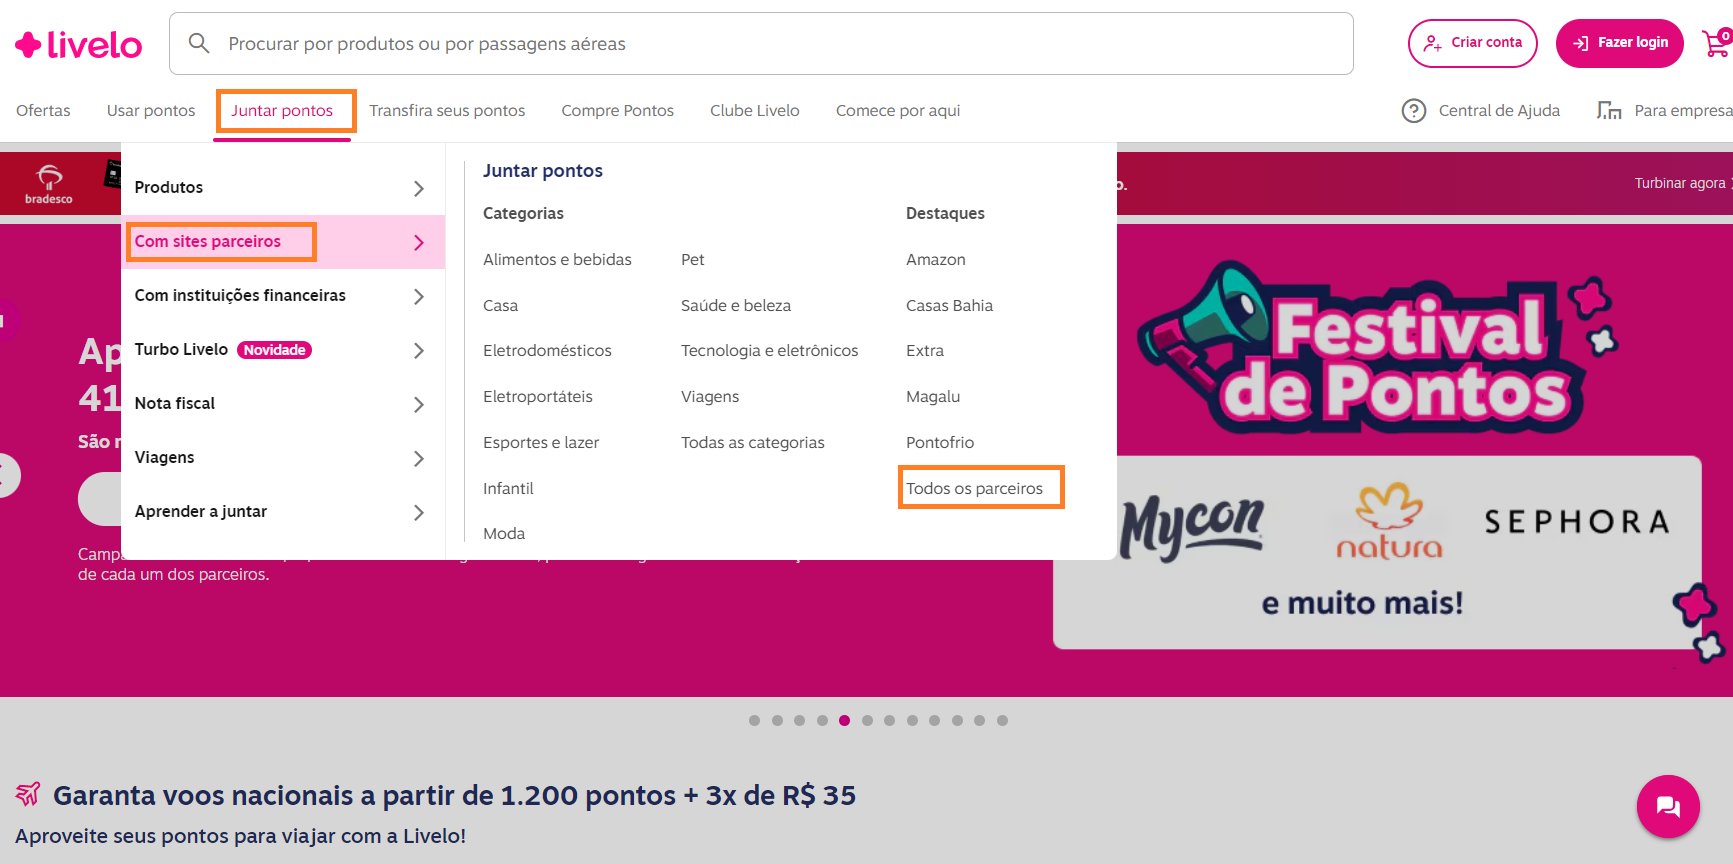Click the Fazer login button
Screen dimensions: 1733x864
pos(1619,43)
